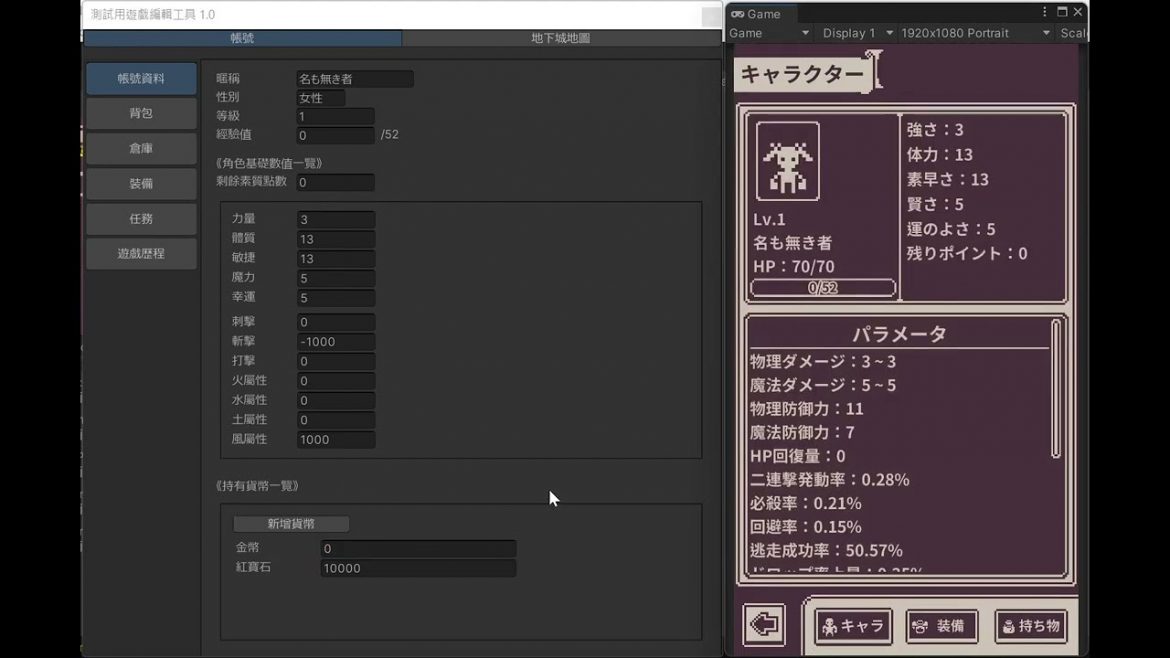Viewport: 1170px width, 658px height.
Task: Click the pixel character portrait icon
Action: (787, 162)
